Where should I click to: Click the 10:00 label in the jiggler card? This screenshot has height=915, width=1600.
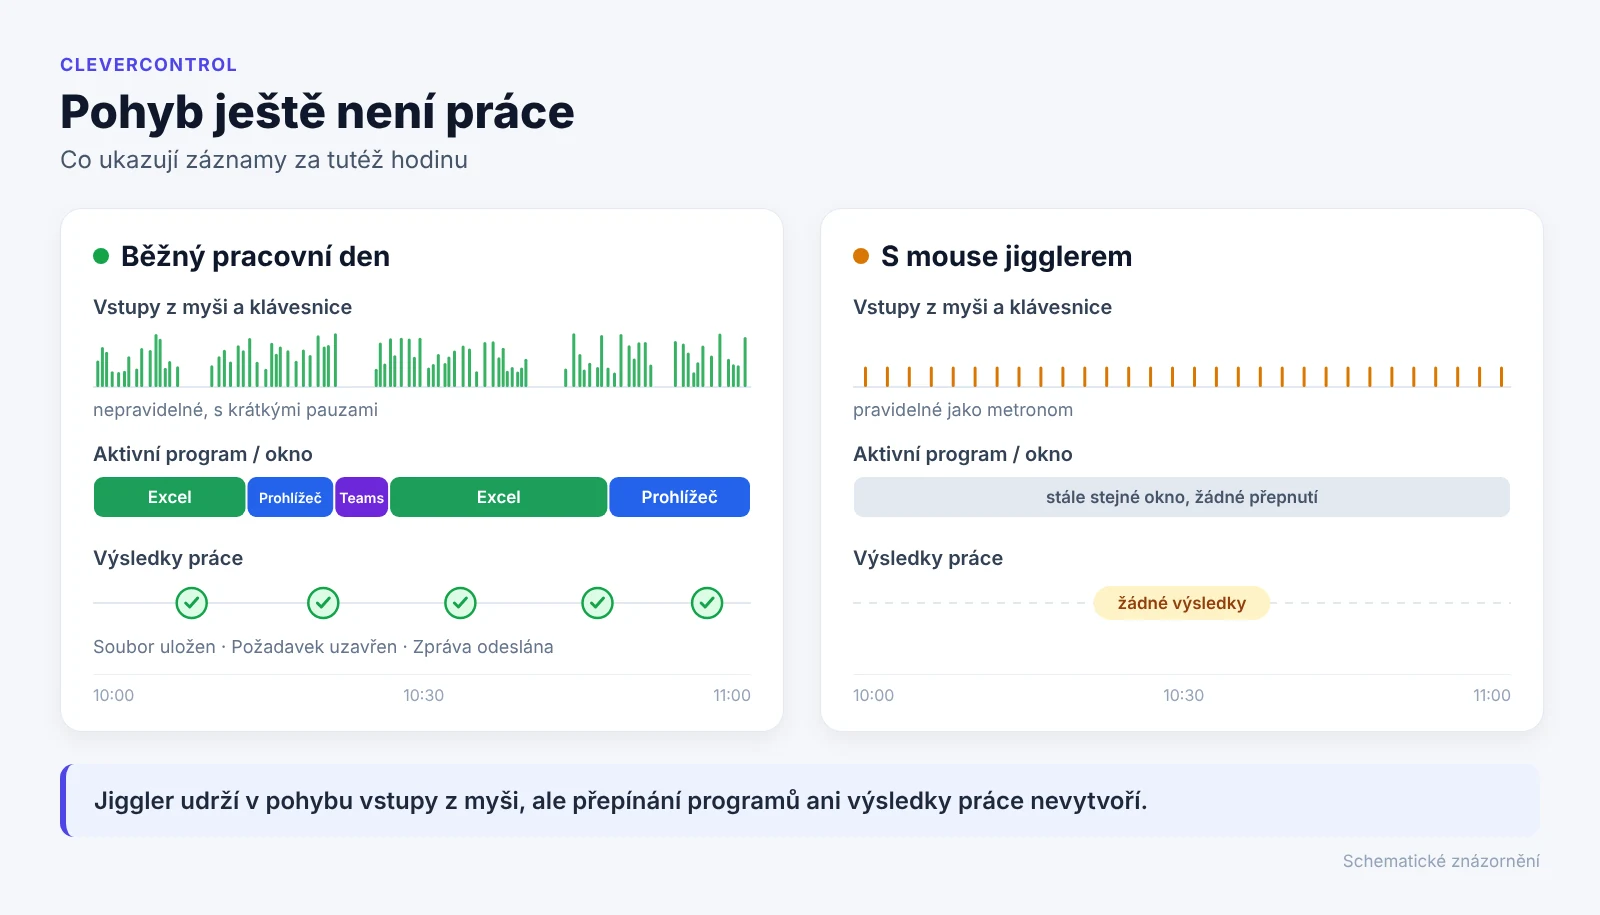873,696
